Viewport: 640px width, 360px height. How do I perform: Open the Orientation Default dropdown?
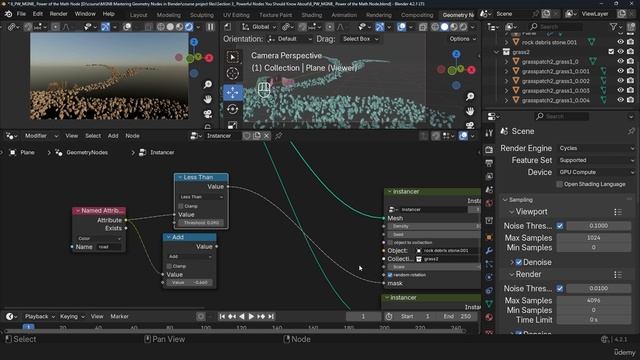coord(290,39)
